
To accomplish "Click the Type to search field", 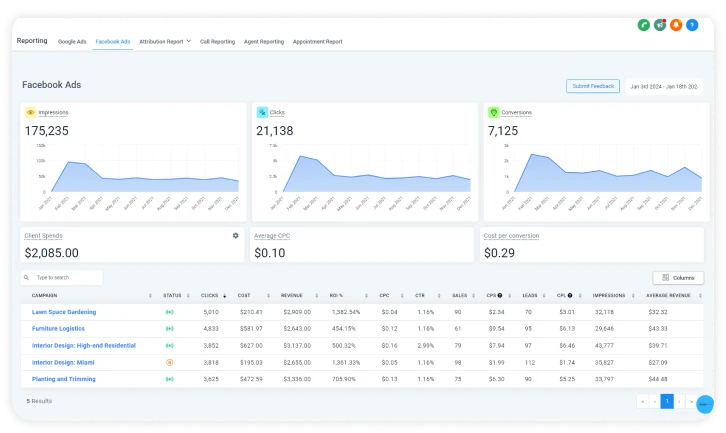I will point(62,277).
